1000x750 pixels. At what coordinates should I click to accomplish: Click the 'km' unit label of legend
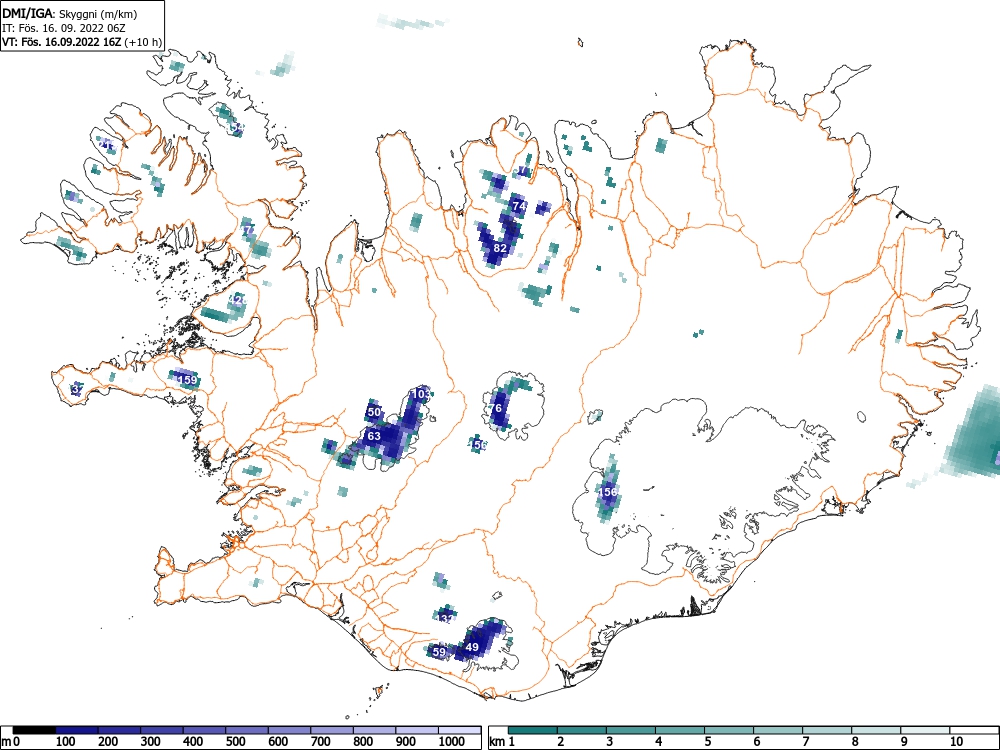497,742
